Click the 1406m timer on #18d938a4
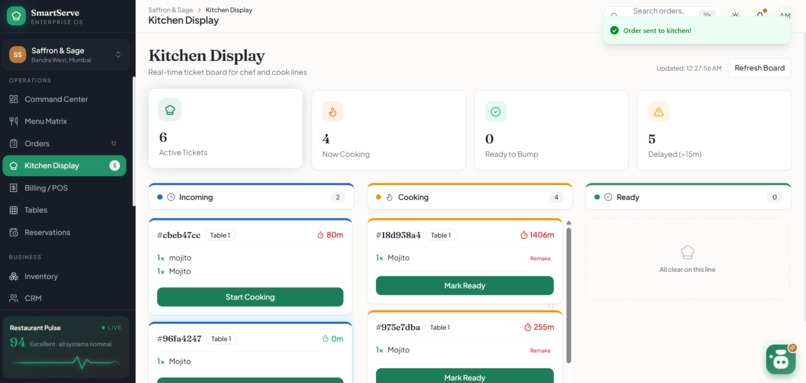The width and height of the screenshot is (806, 383). click(537, 235)
